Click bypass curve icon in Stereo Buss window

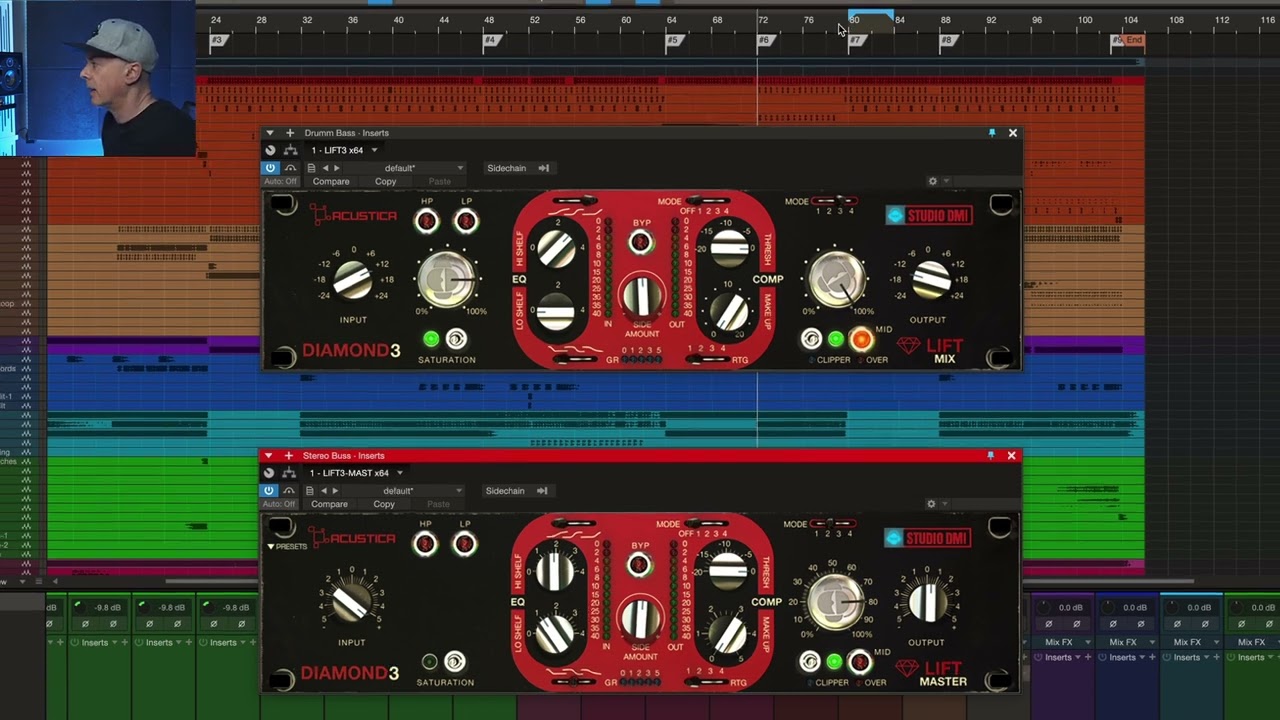pos(288,491)
